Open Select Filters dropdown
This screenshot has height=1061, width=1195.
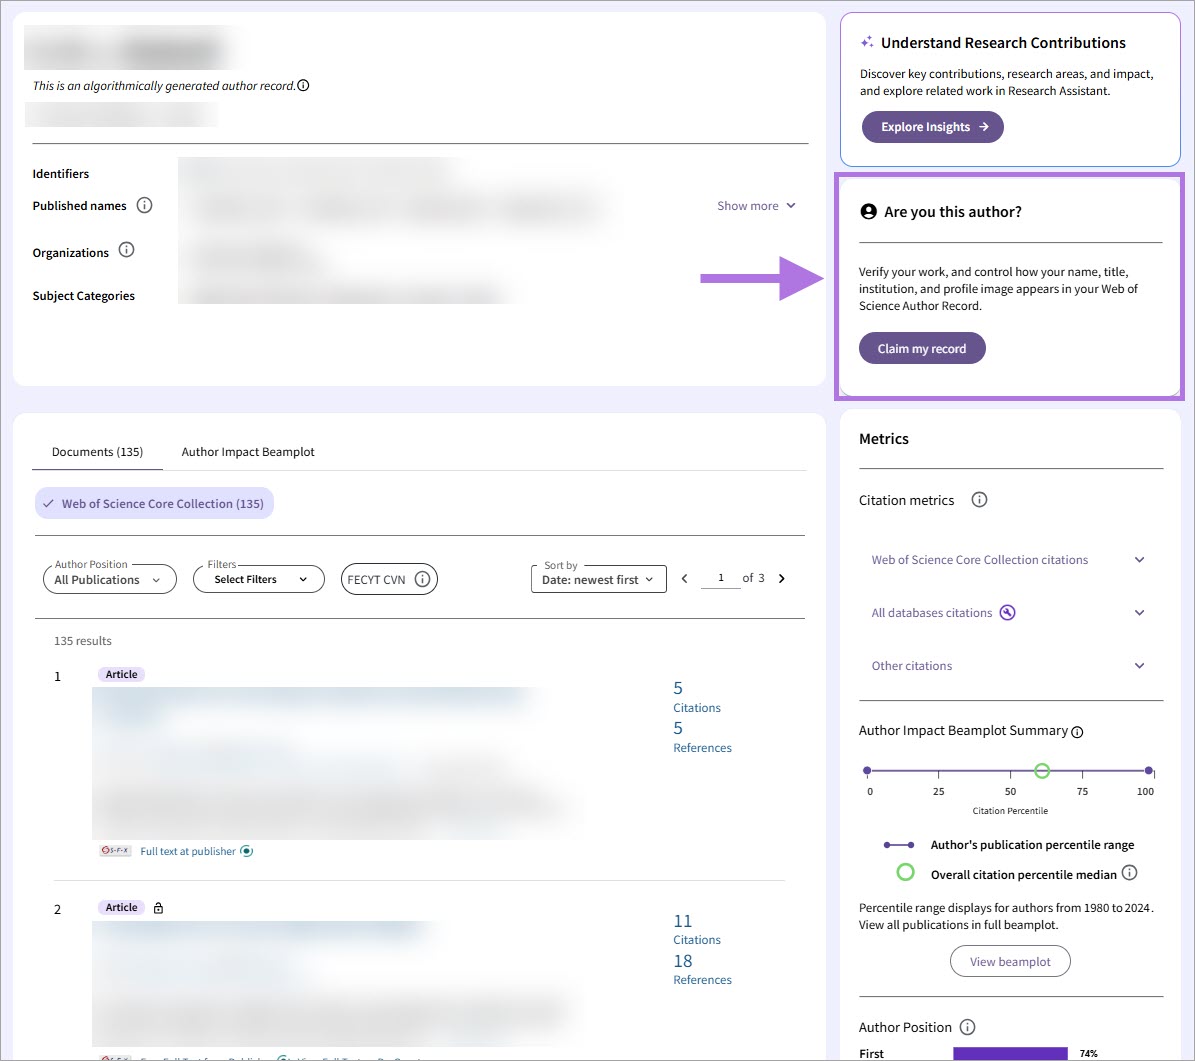pos(259,579)
